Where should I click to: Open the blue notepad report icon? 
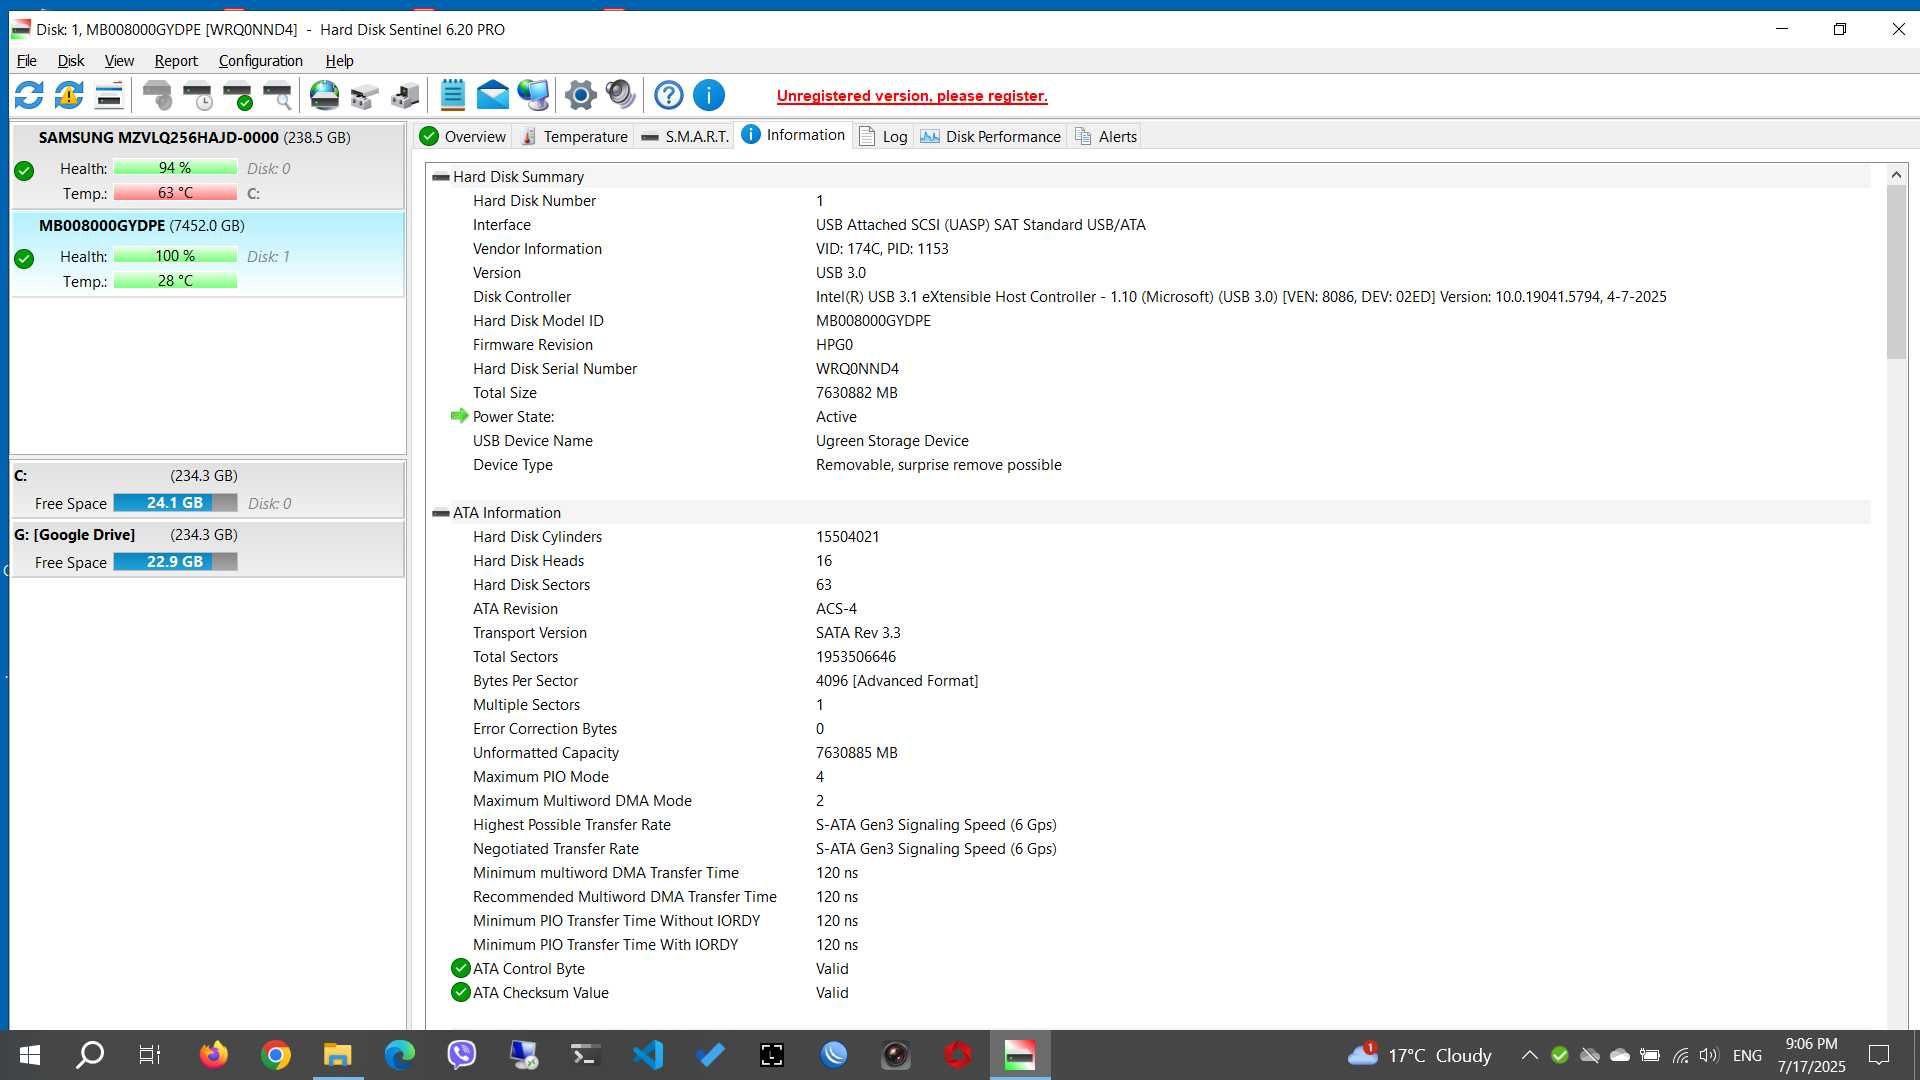tap(452, 96)
